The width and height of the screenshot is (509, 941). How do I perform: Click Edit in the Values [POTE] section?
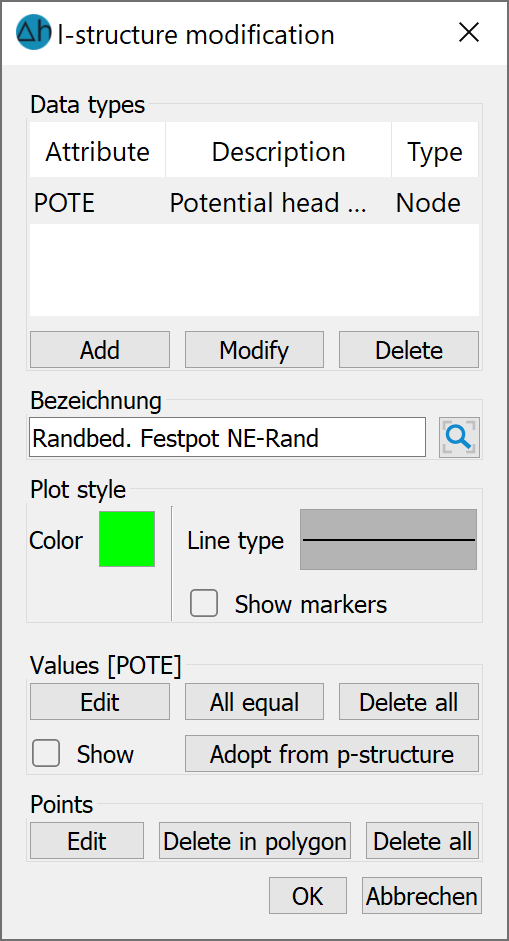[100, 702]
